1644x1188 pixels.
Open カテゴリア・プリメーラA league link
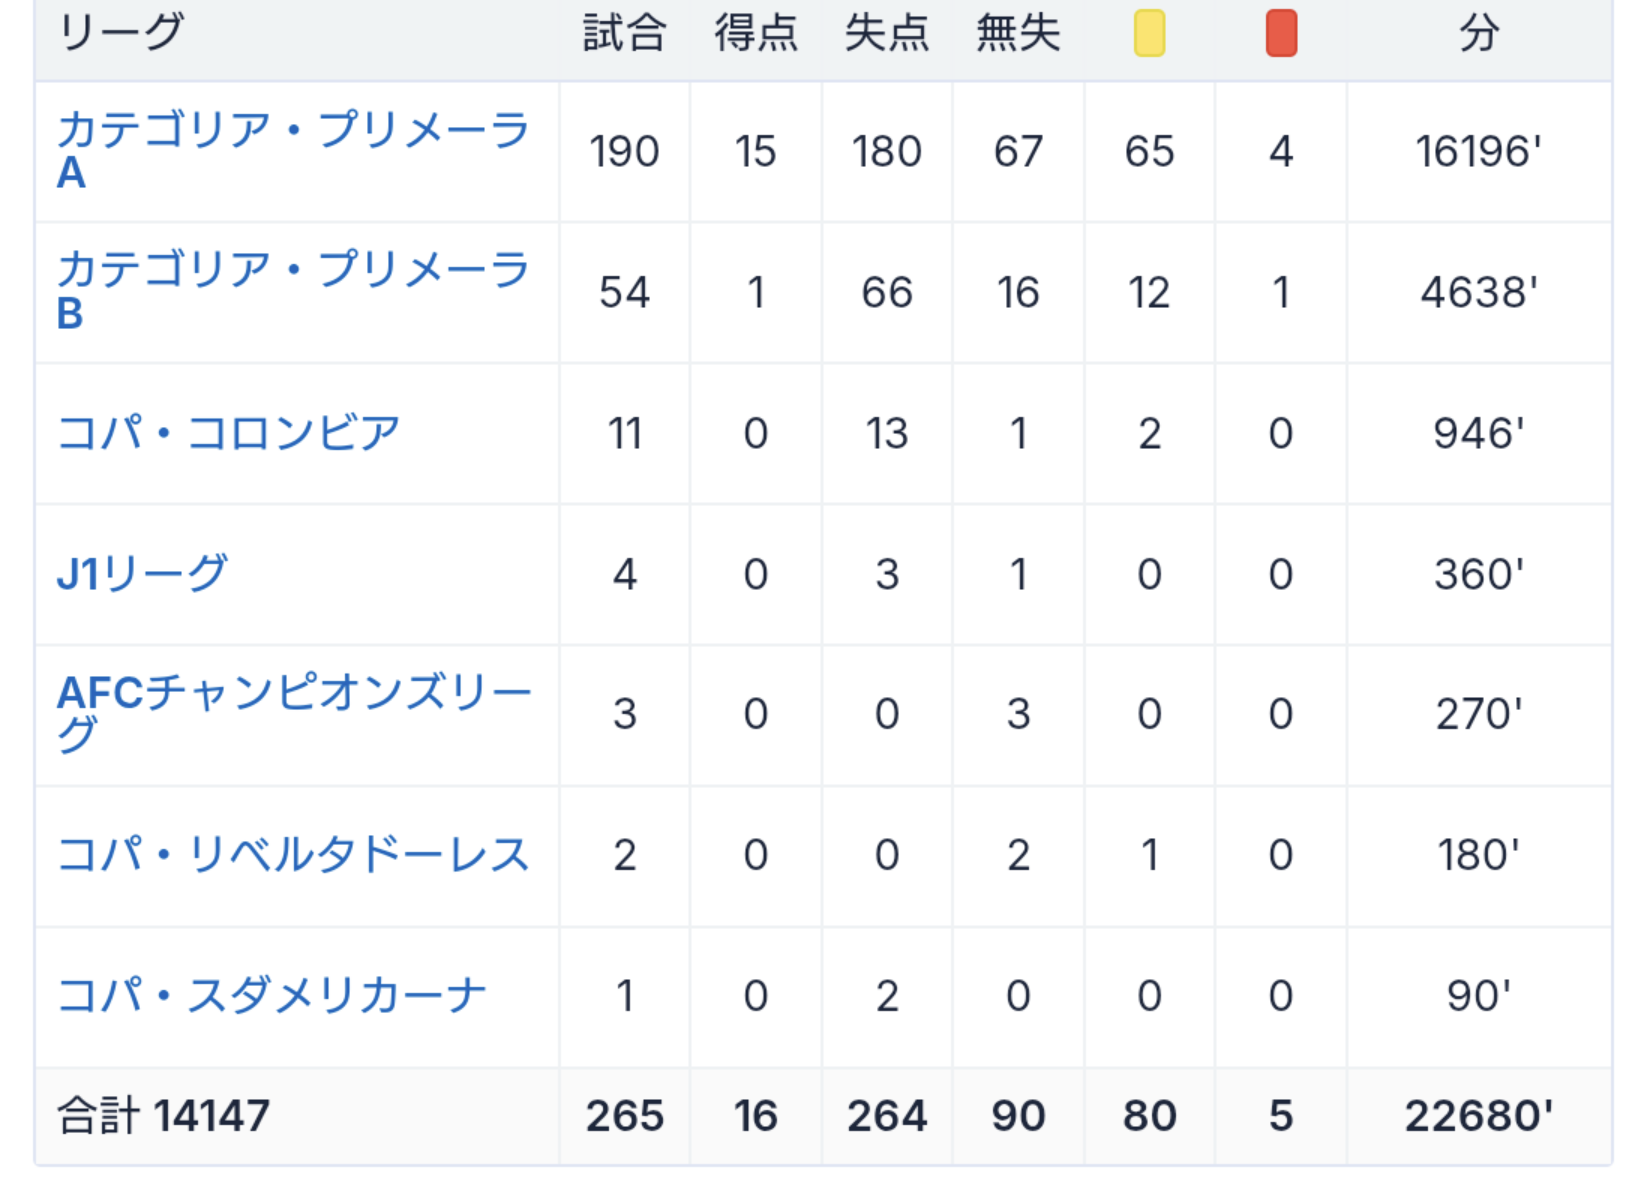tap(292, 132)
